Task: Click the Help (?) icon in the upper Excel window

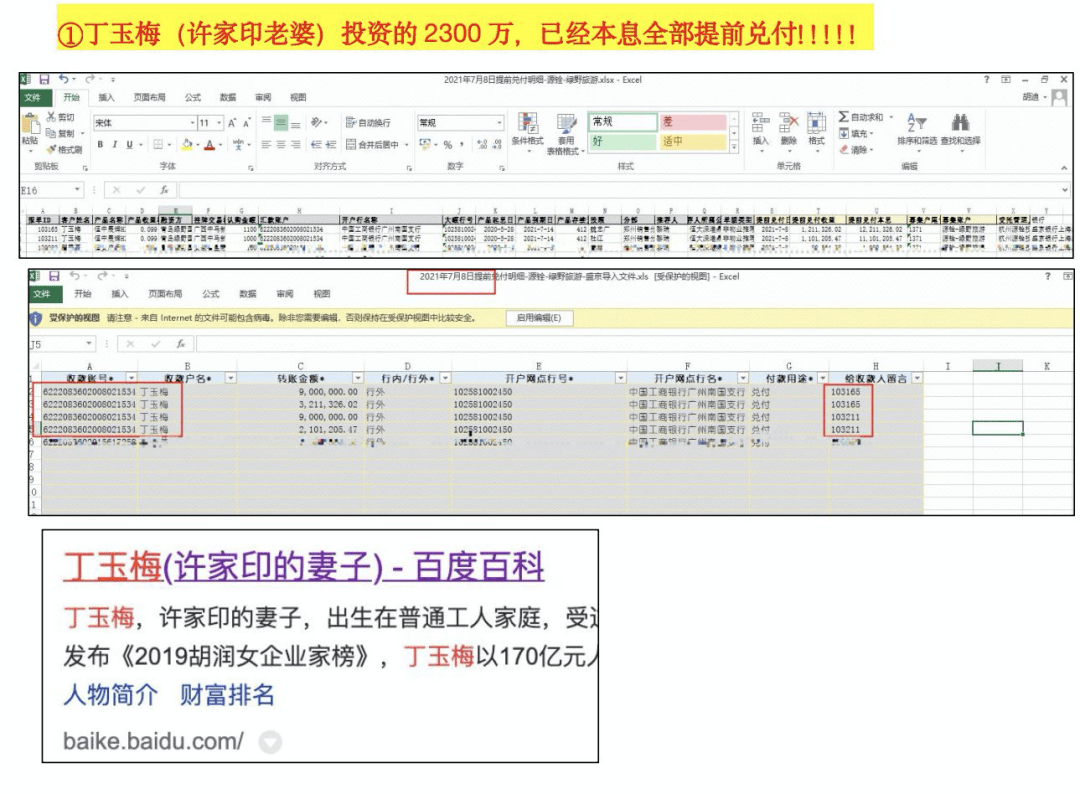Action: pyautogui.click(x=986, y=80)
